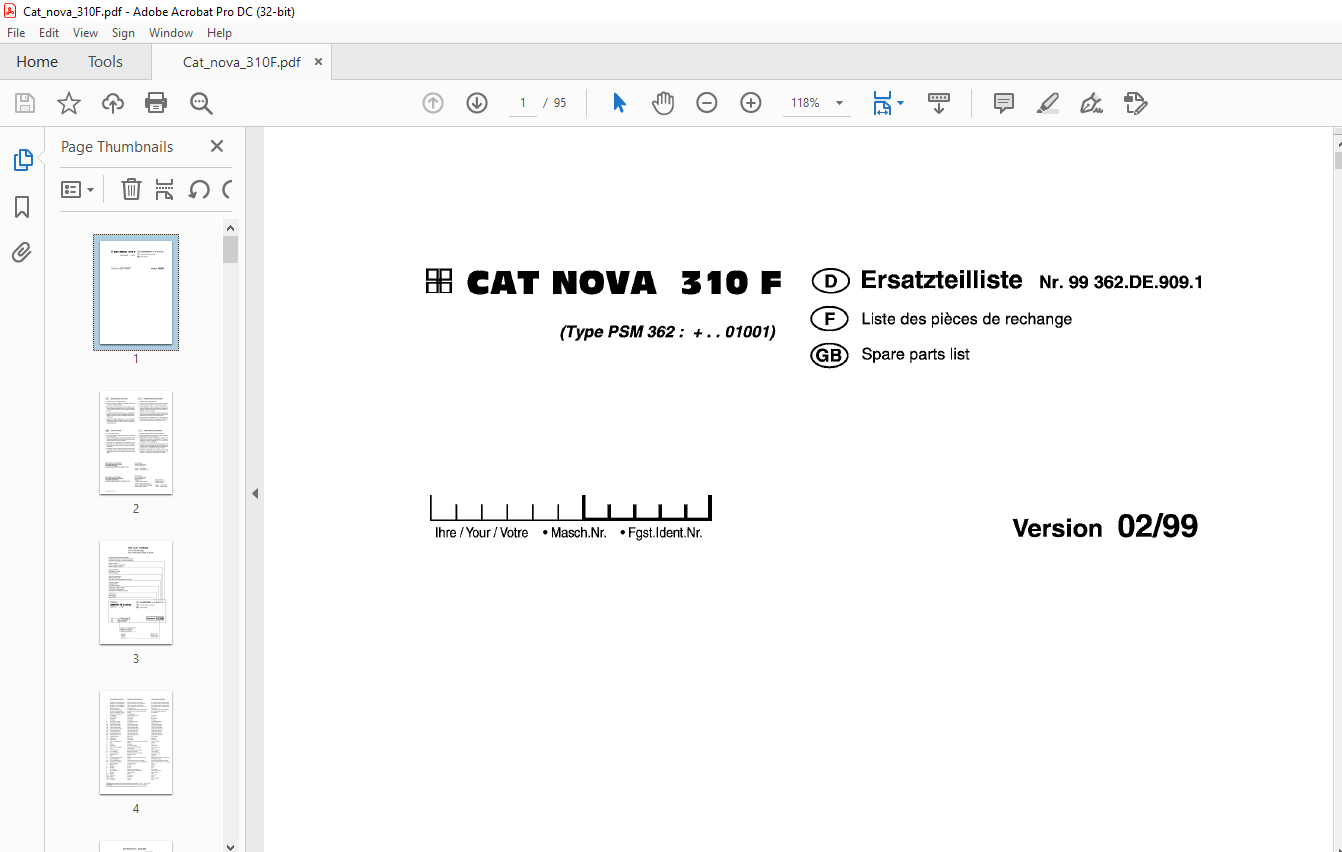
Task: Select the Cat_nova_310F.pdf document tab
Action: [241, 62]
